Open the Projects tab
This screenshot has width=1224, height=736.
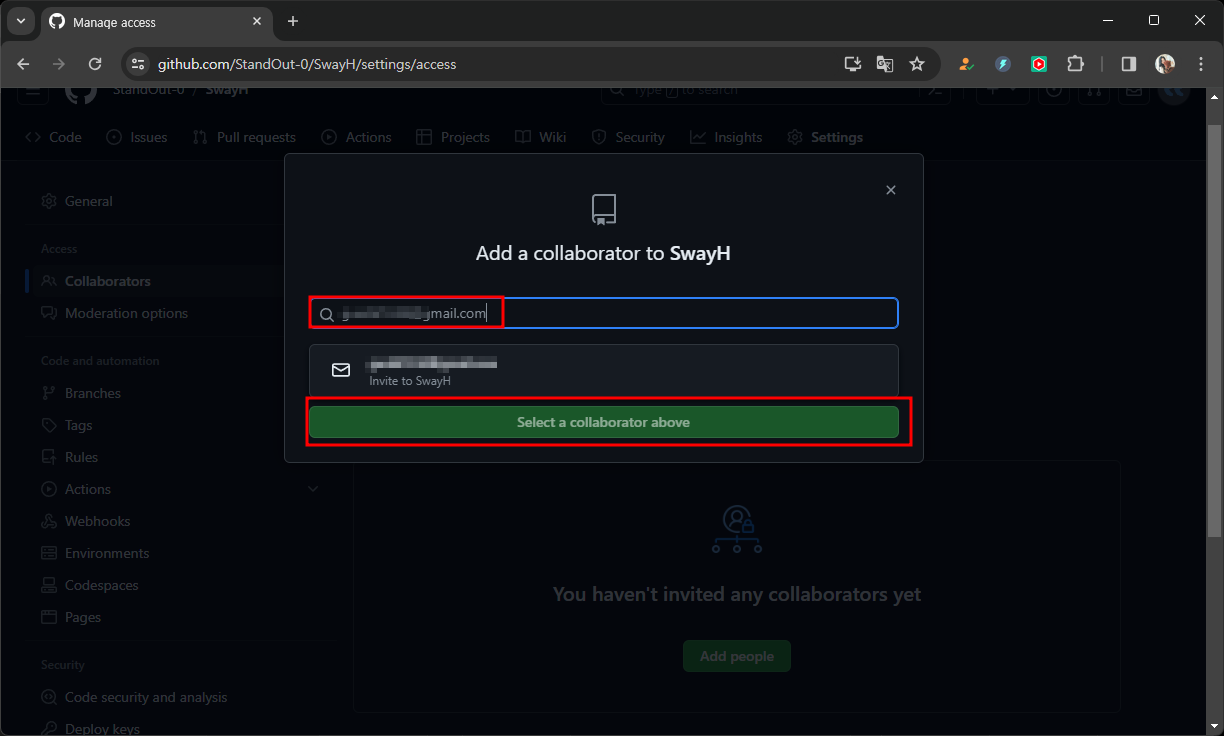[453, 137]
